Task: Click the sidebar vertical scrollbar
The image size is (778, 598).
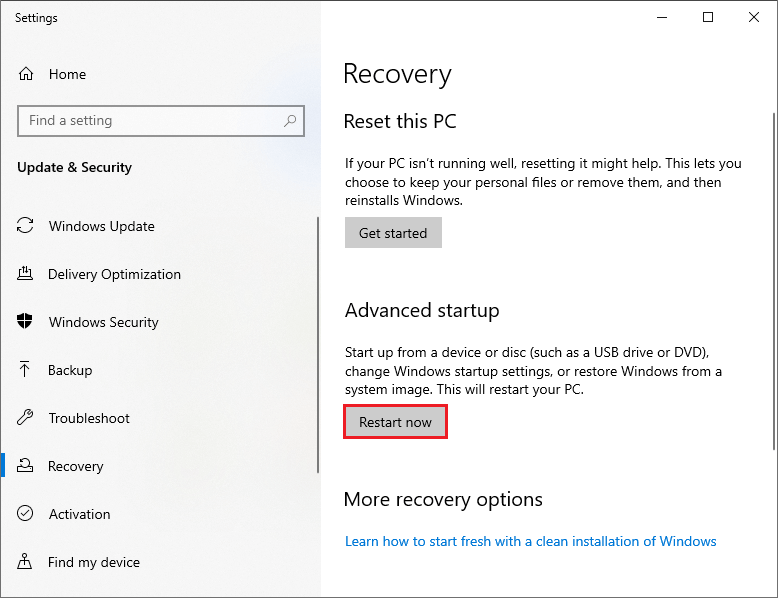Action: [318, 345]
